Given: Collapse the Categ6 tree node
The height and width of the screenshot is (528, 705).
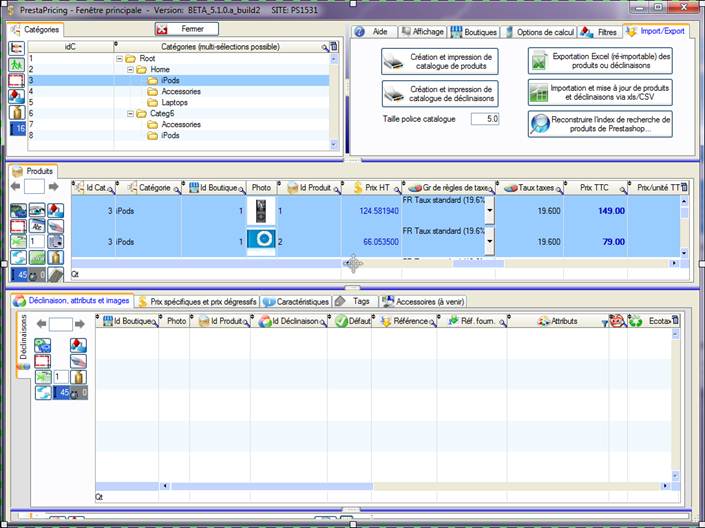Looking at the screenshot, I should click(x=130, y=114).
